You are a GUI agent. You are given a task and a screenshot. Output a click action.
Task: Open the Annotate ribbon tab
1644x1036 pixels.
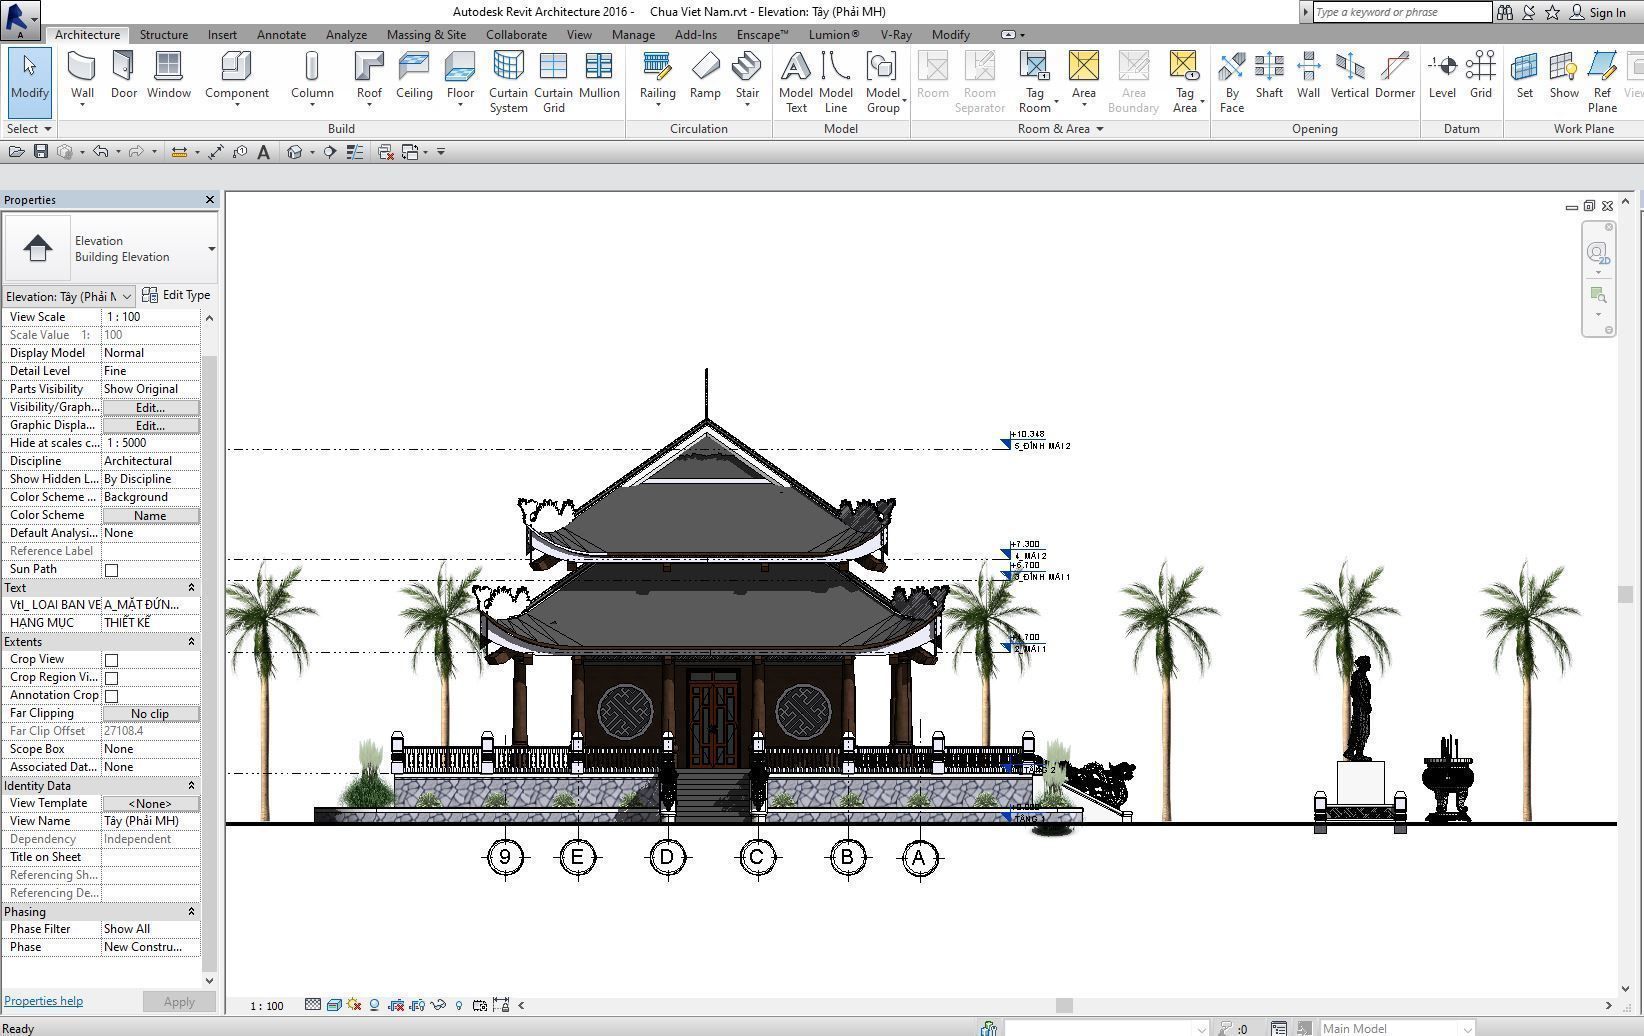(281, 35)
